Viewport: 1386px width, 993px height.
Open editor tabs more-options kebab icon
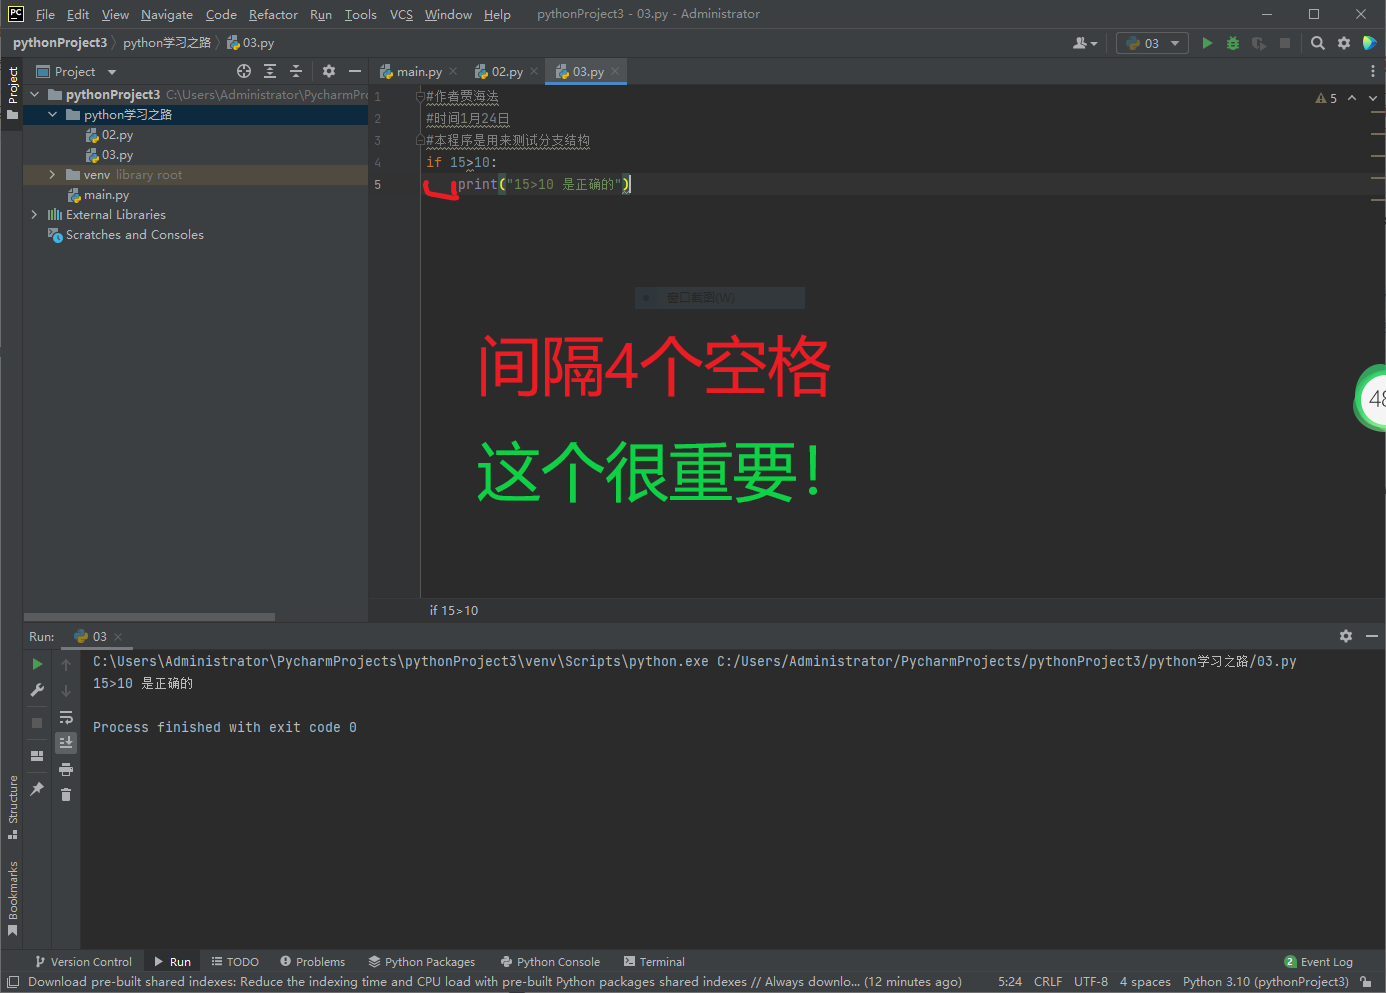[1372, 71]
